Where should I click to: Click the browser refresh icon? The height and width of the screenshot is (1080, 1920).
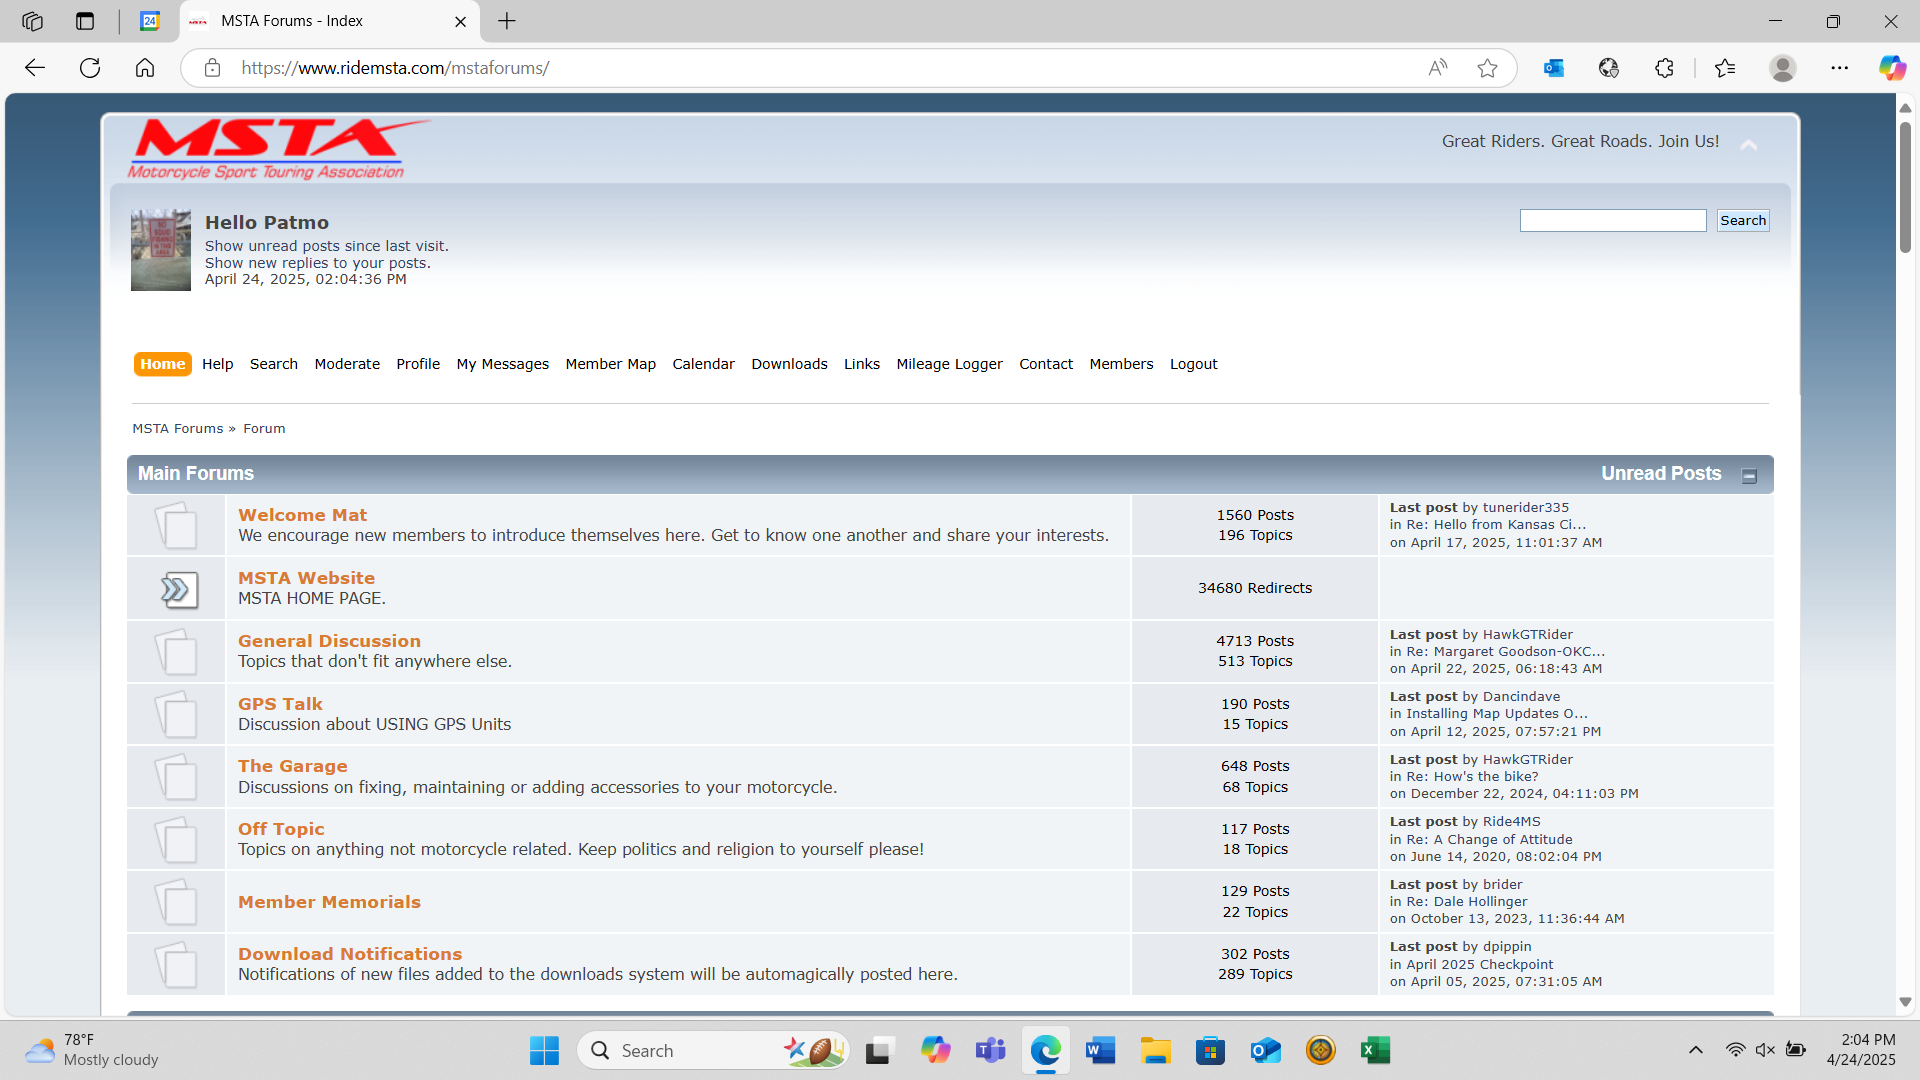[90, 68]
